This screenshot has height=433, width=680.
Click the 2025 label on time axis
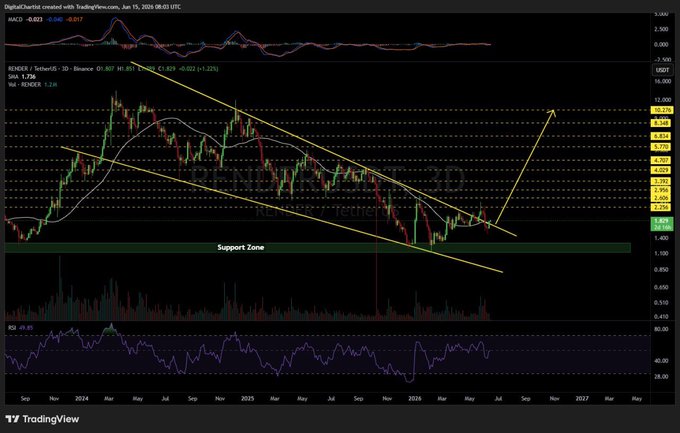[248, 398]
